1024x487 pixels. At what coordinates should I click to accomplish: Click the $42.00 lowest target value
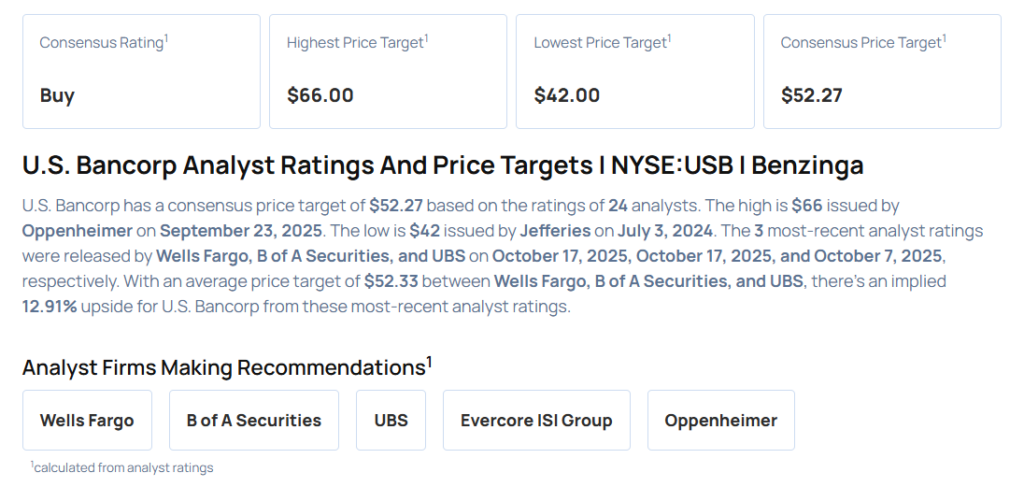(567, 96)
